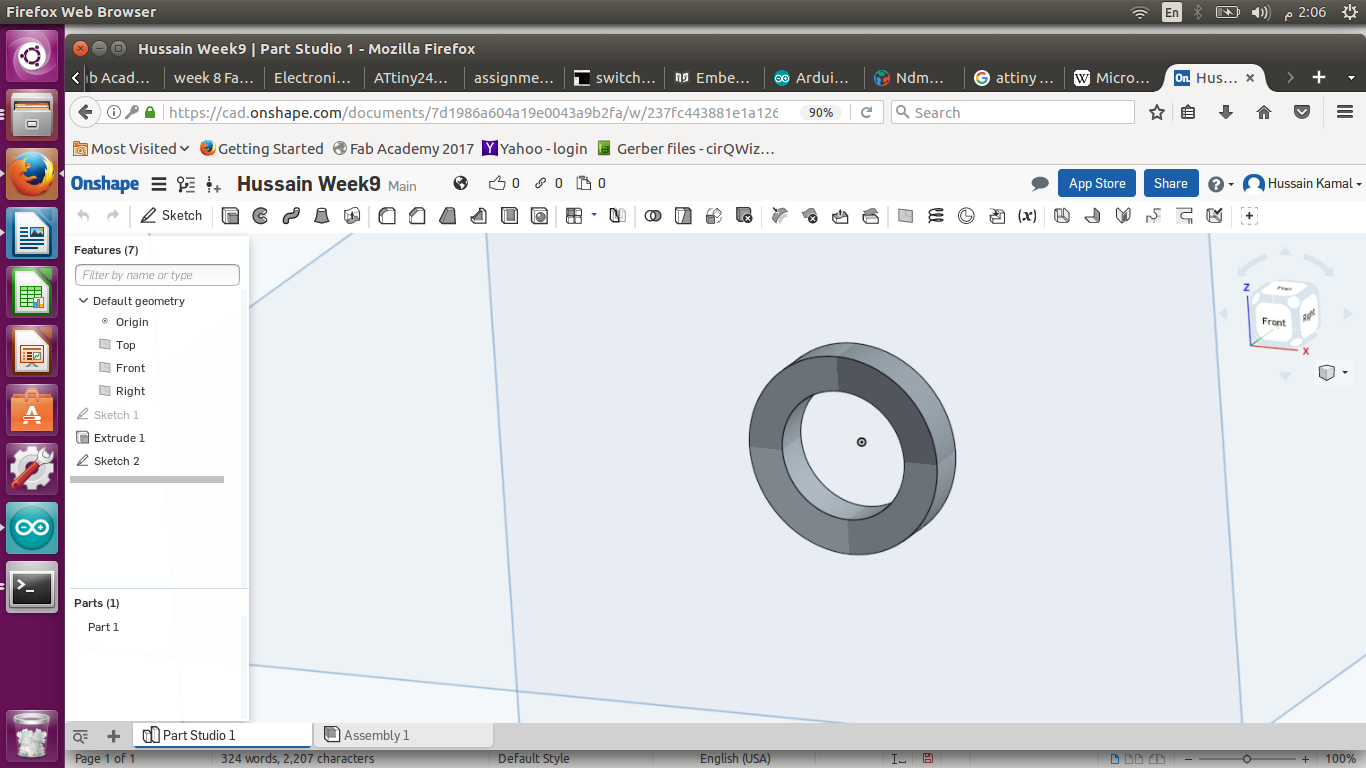
Task: Select the Extrude 1 feature
Action: point(119,438)
